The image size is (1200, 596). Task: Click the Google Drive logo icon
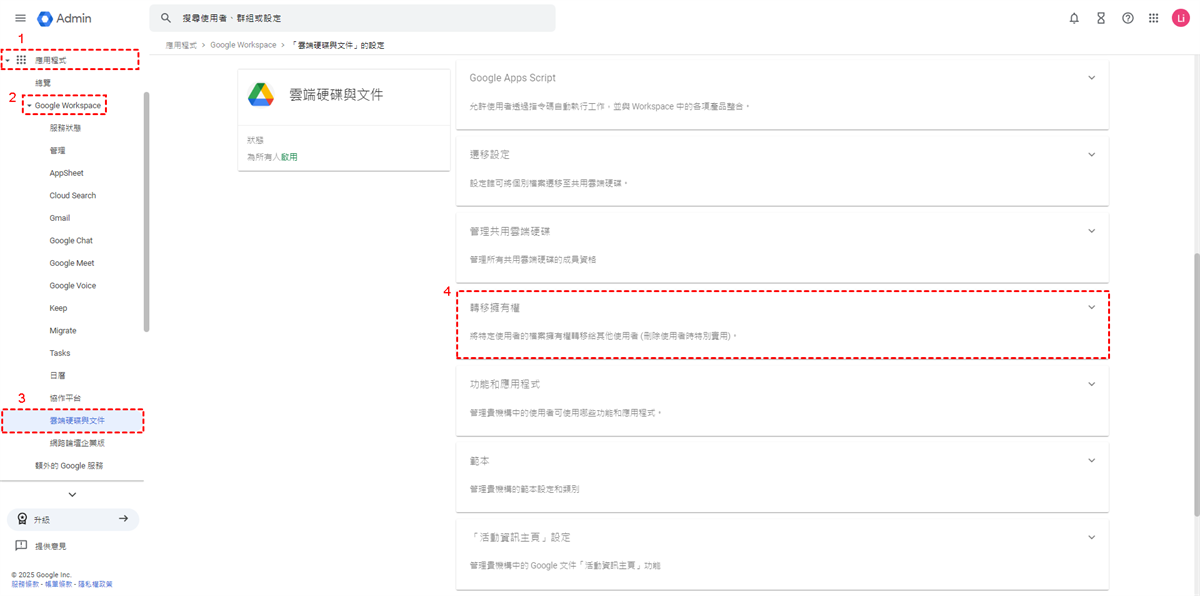261,94
